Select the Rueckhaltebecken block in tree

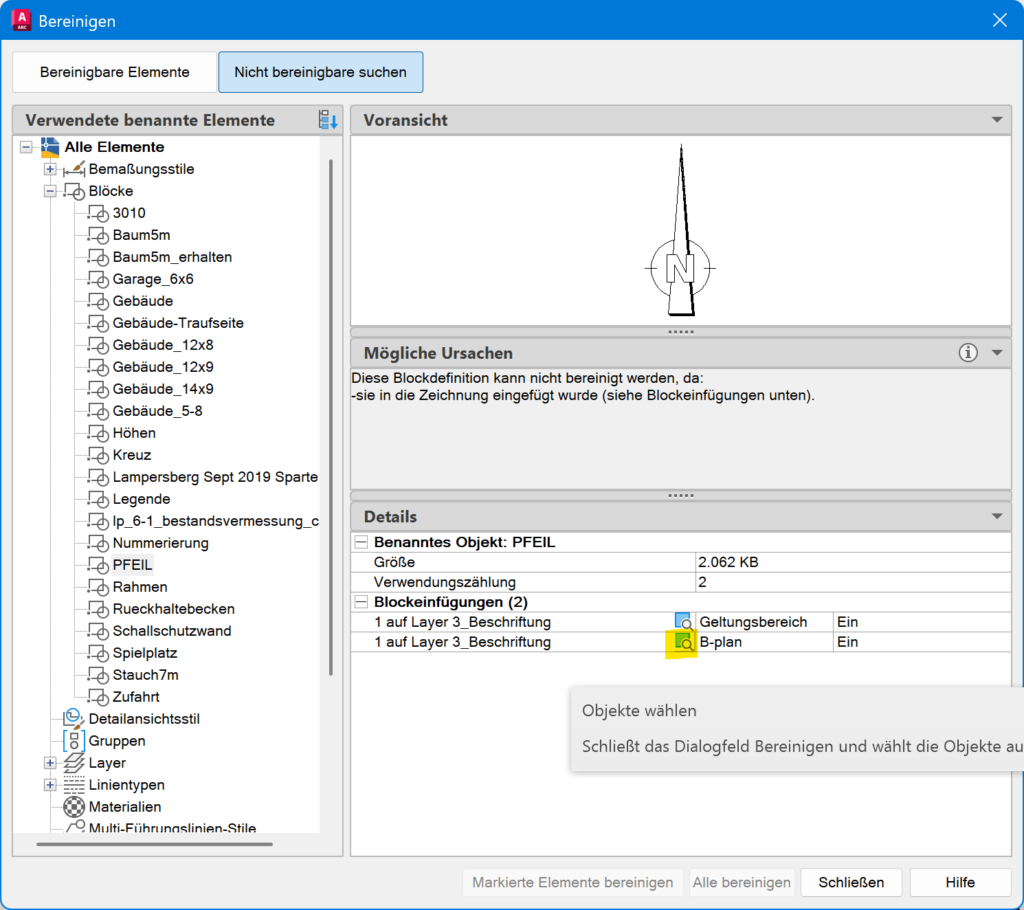click(173, 609)
